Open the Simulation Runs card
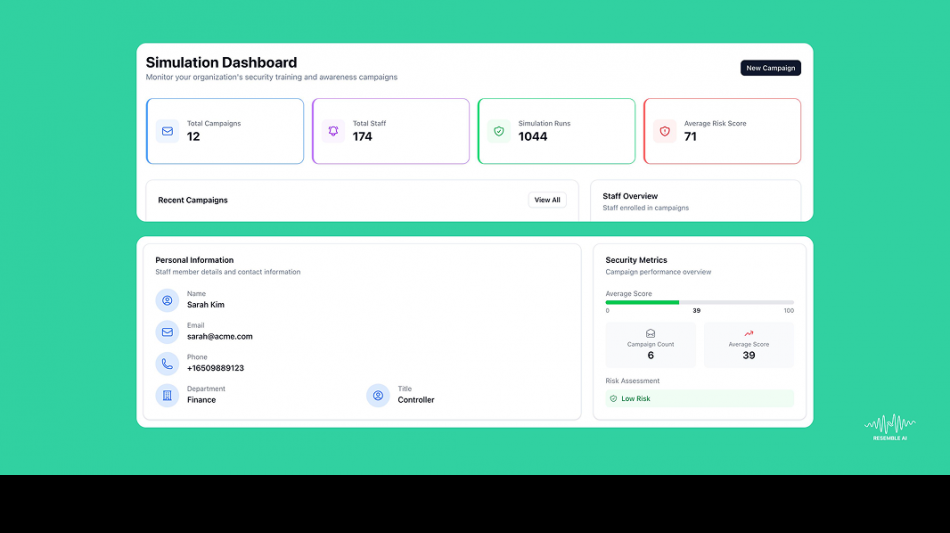The image size is (950, 533). (x=556, y=131)
